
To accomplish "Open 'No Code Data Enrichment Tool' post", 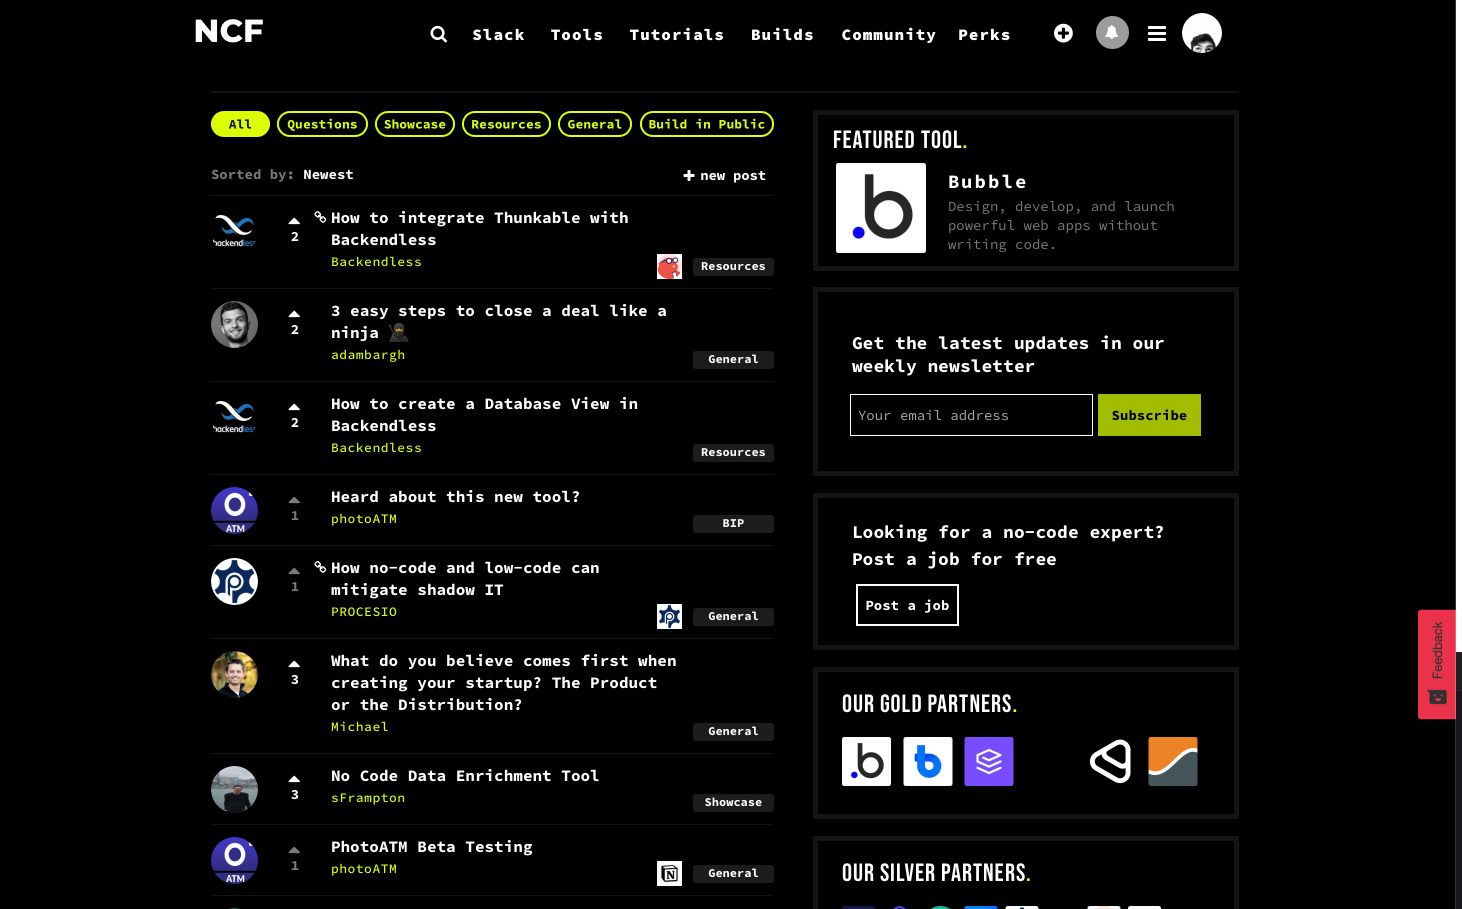I will (x=465, y=776).
